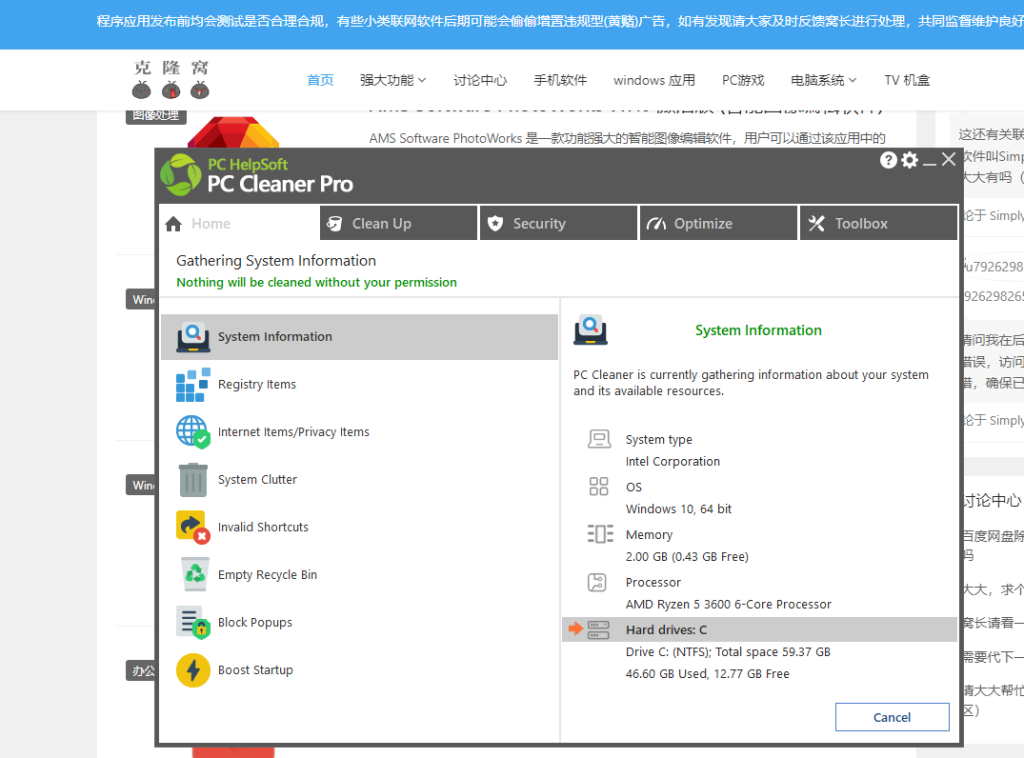1024x758 pixels.
Task: Click the 克隆窝 website logo
Action: point(171,79)
